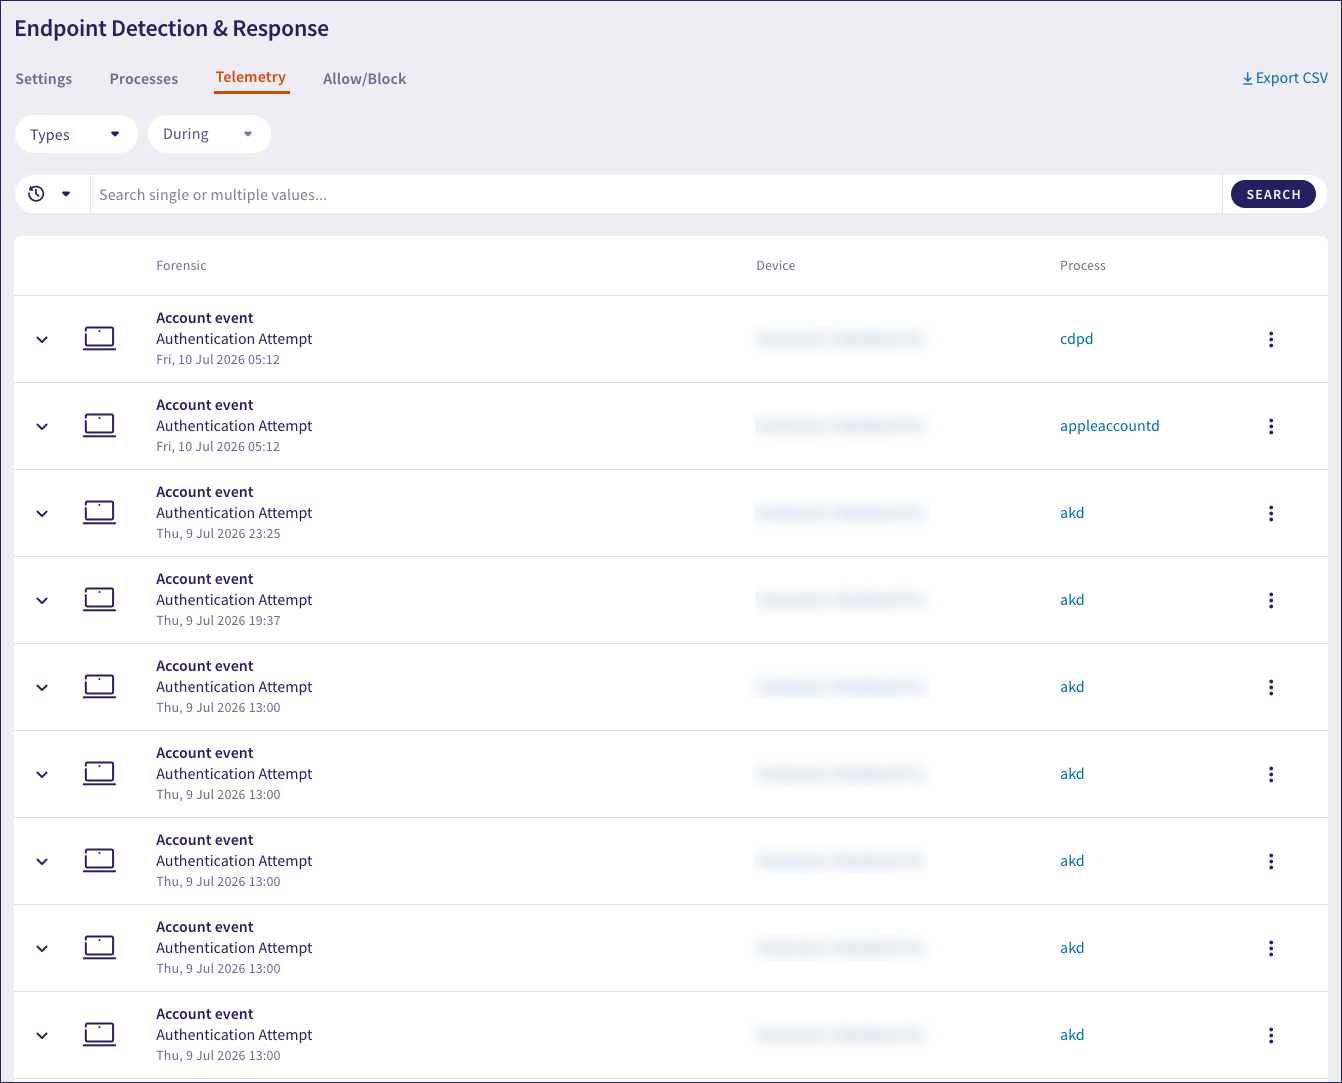This screenshot has height=1083, width=1342.
Task: Open the search history clock icon
Action: point(37,194)
